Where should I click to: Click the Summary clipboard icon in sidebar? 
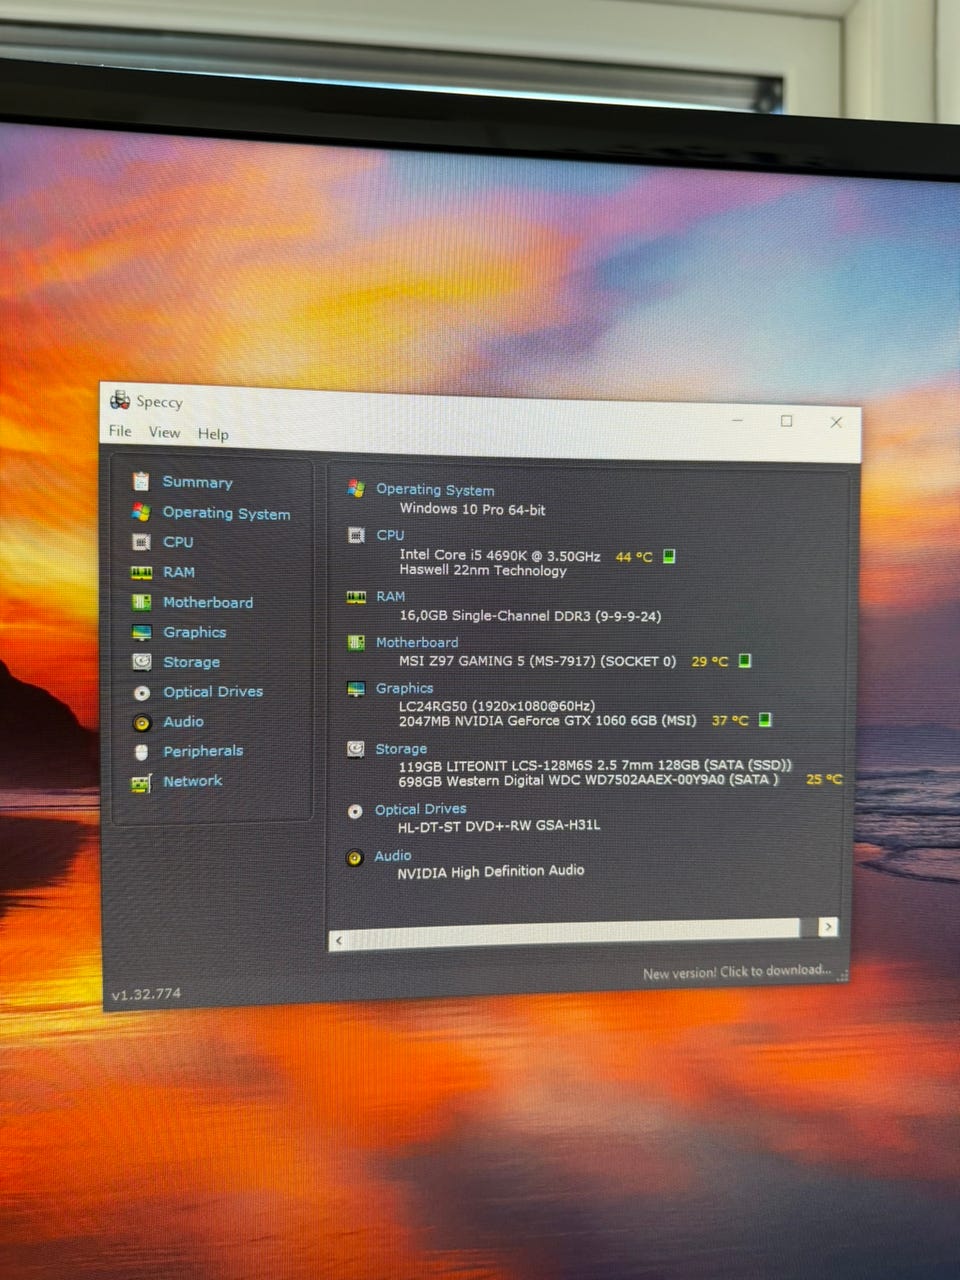[x=141, y=481]
